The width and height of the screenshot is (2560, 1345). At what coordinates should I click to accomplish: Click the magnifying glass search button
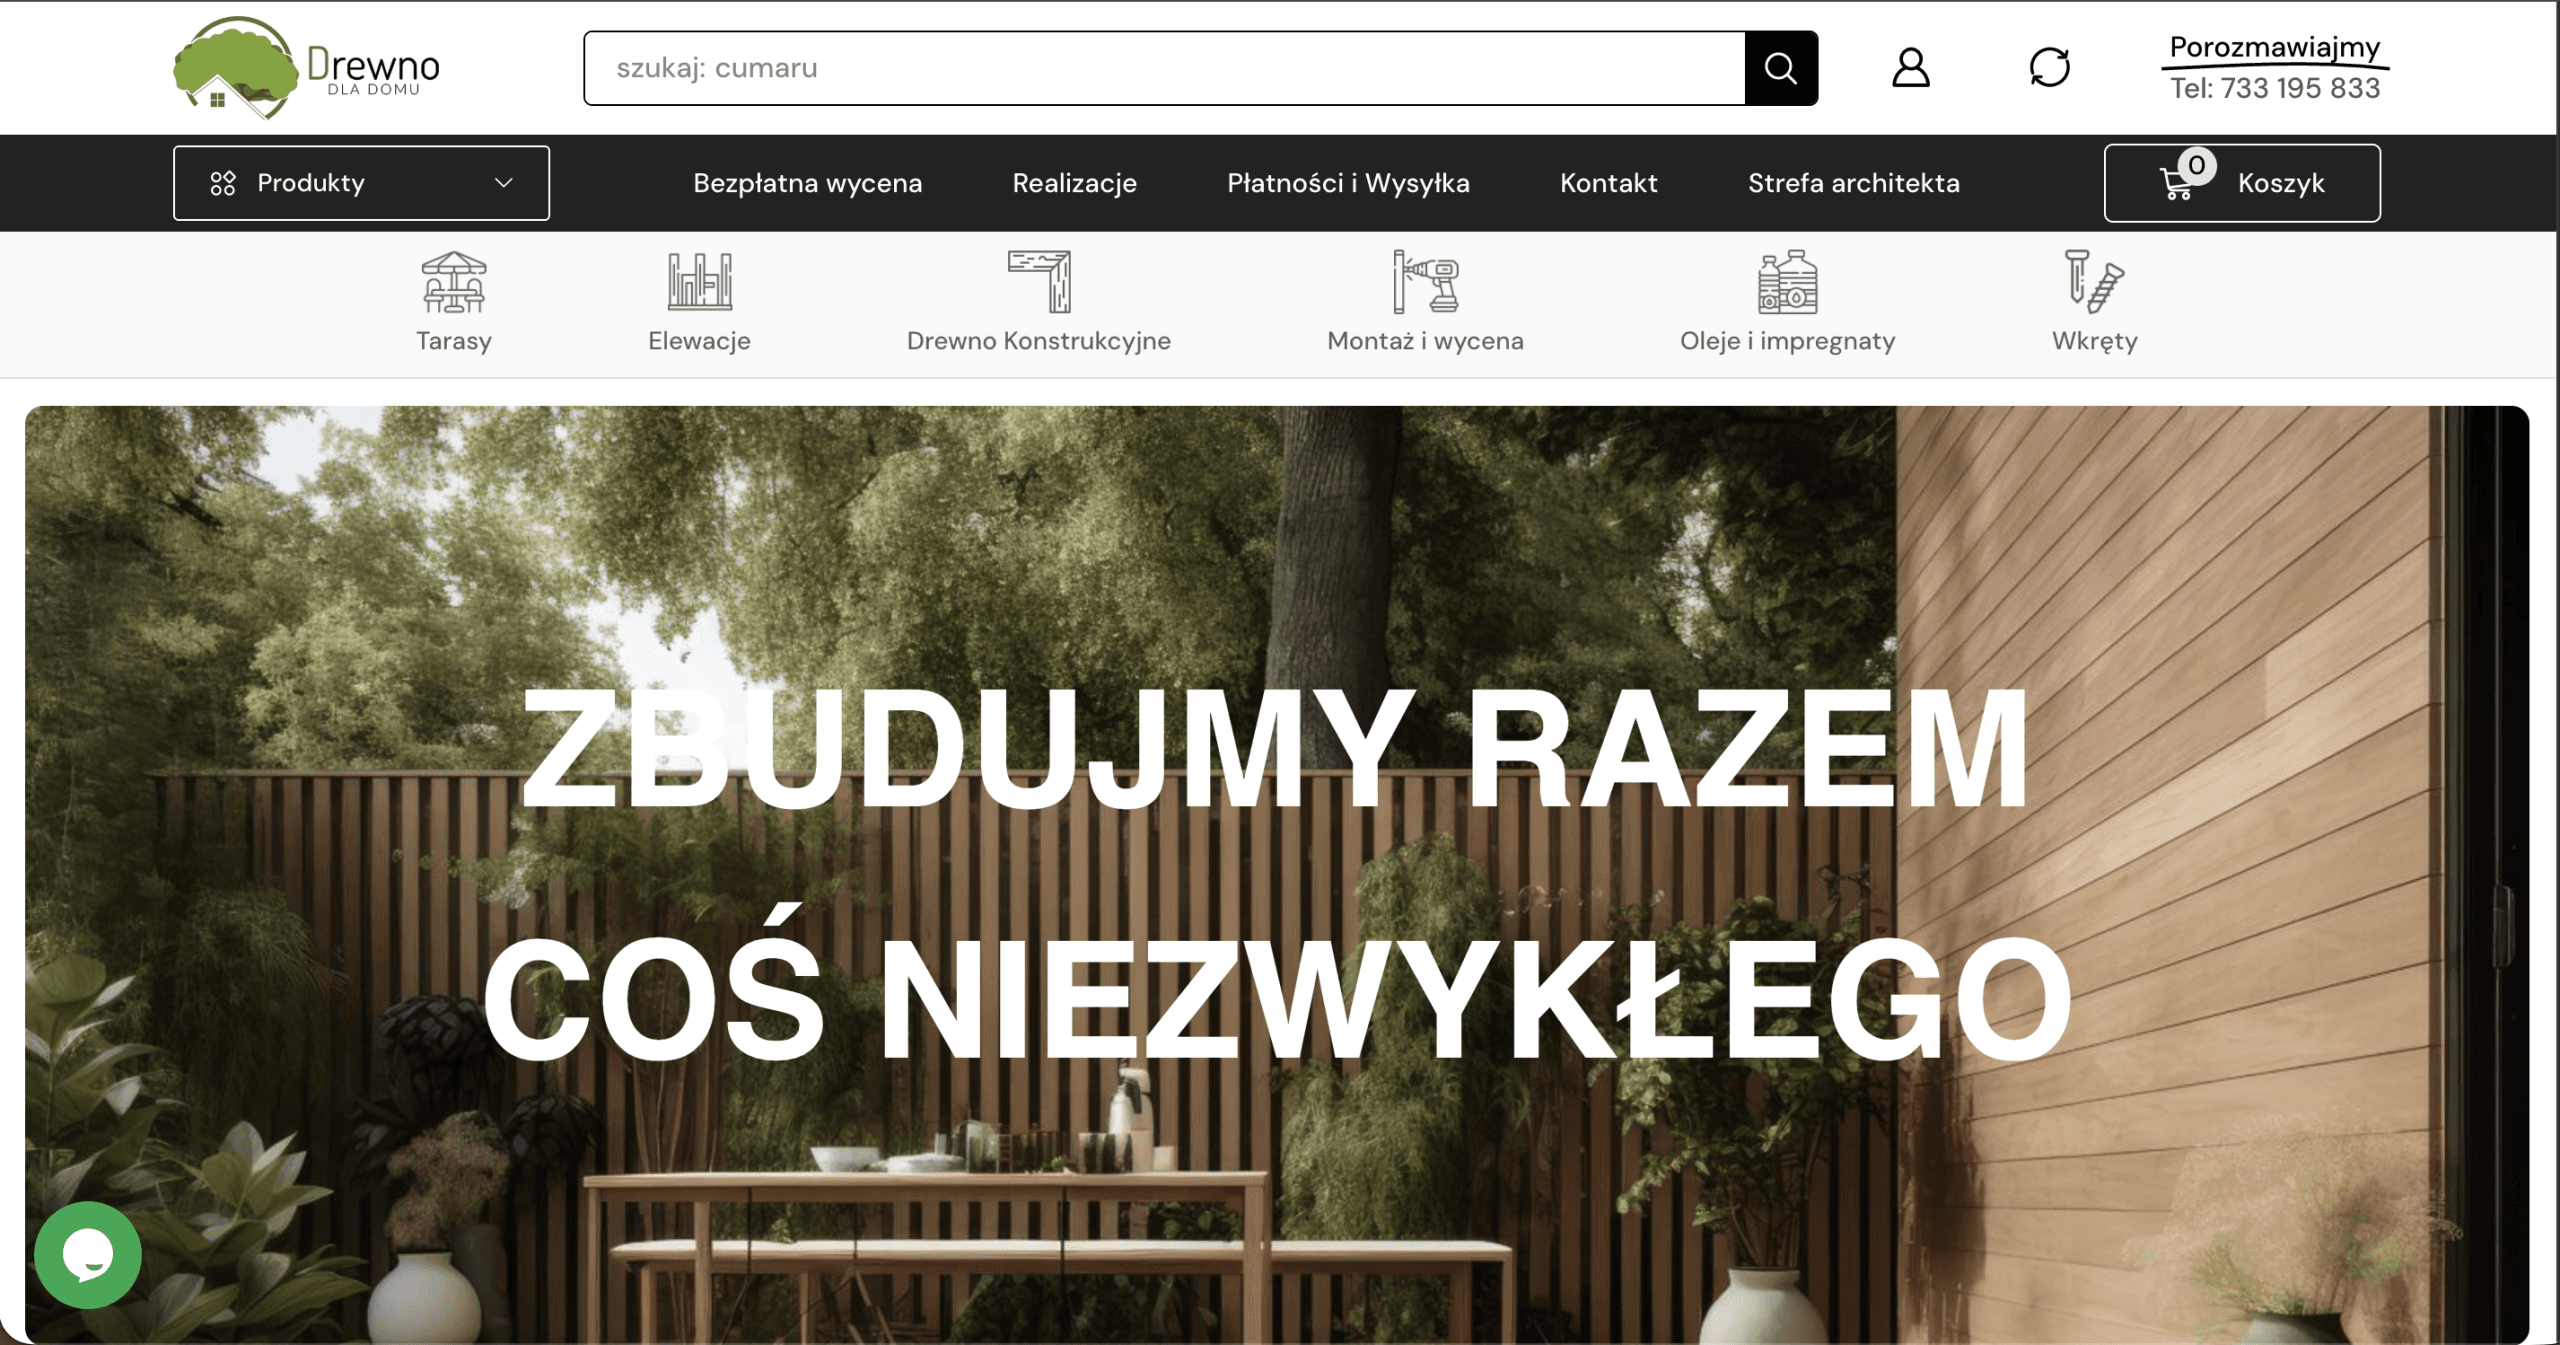point(1780,68)
